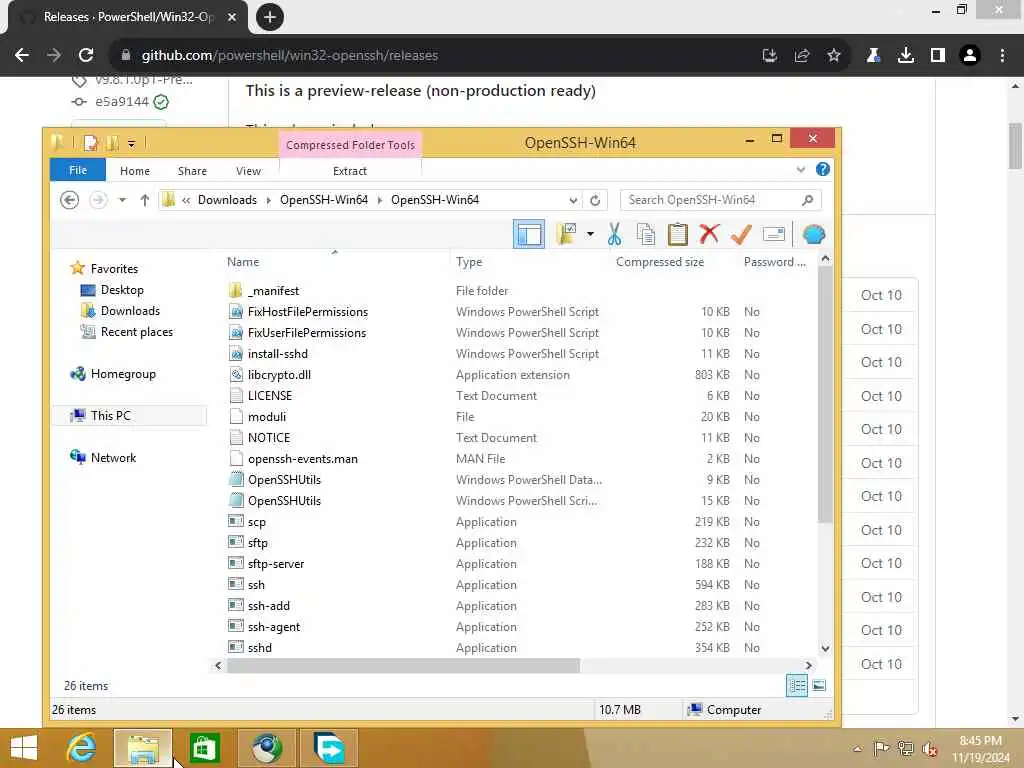Switch to Large icons view button

click(x=819, y=685)
